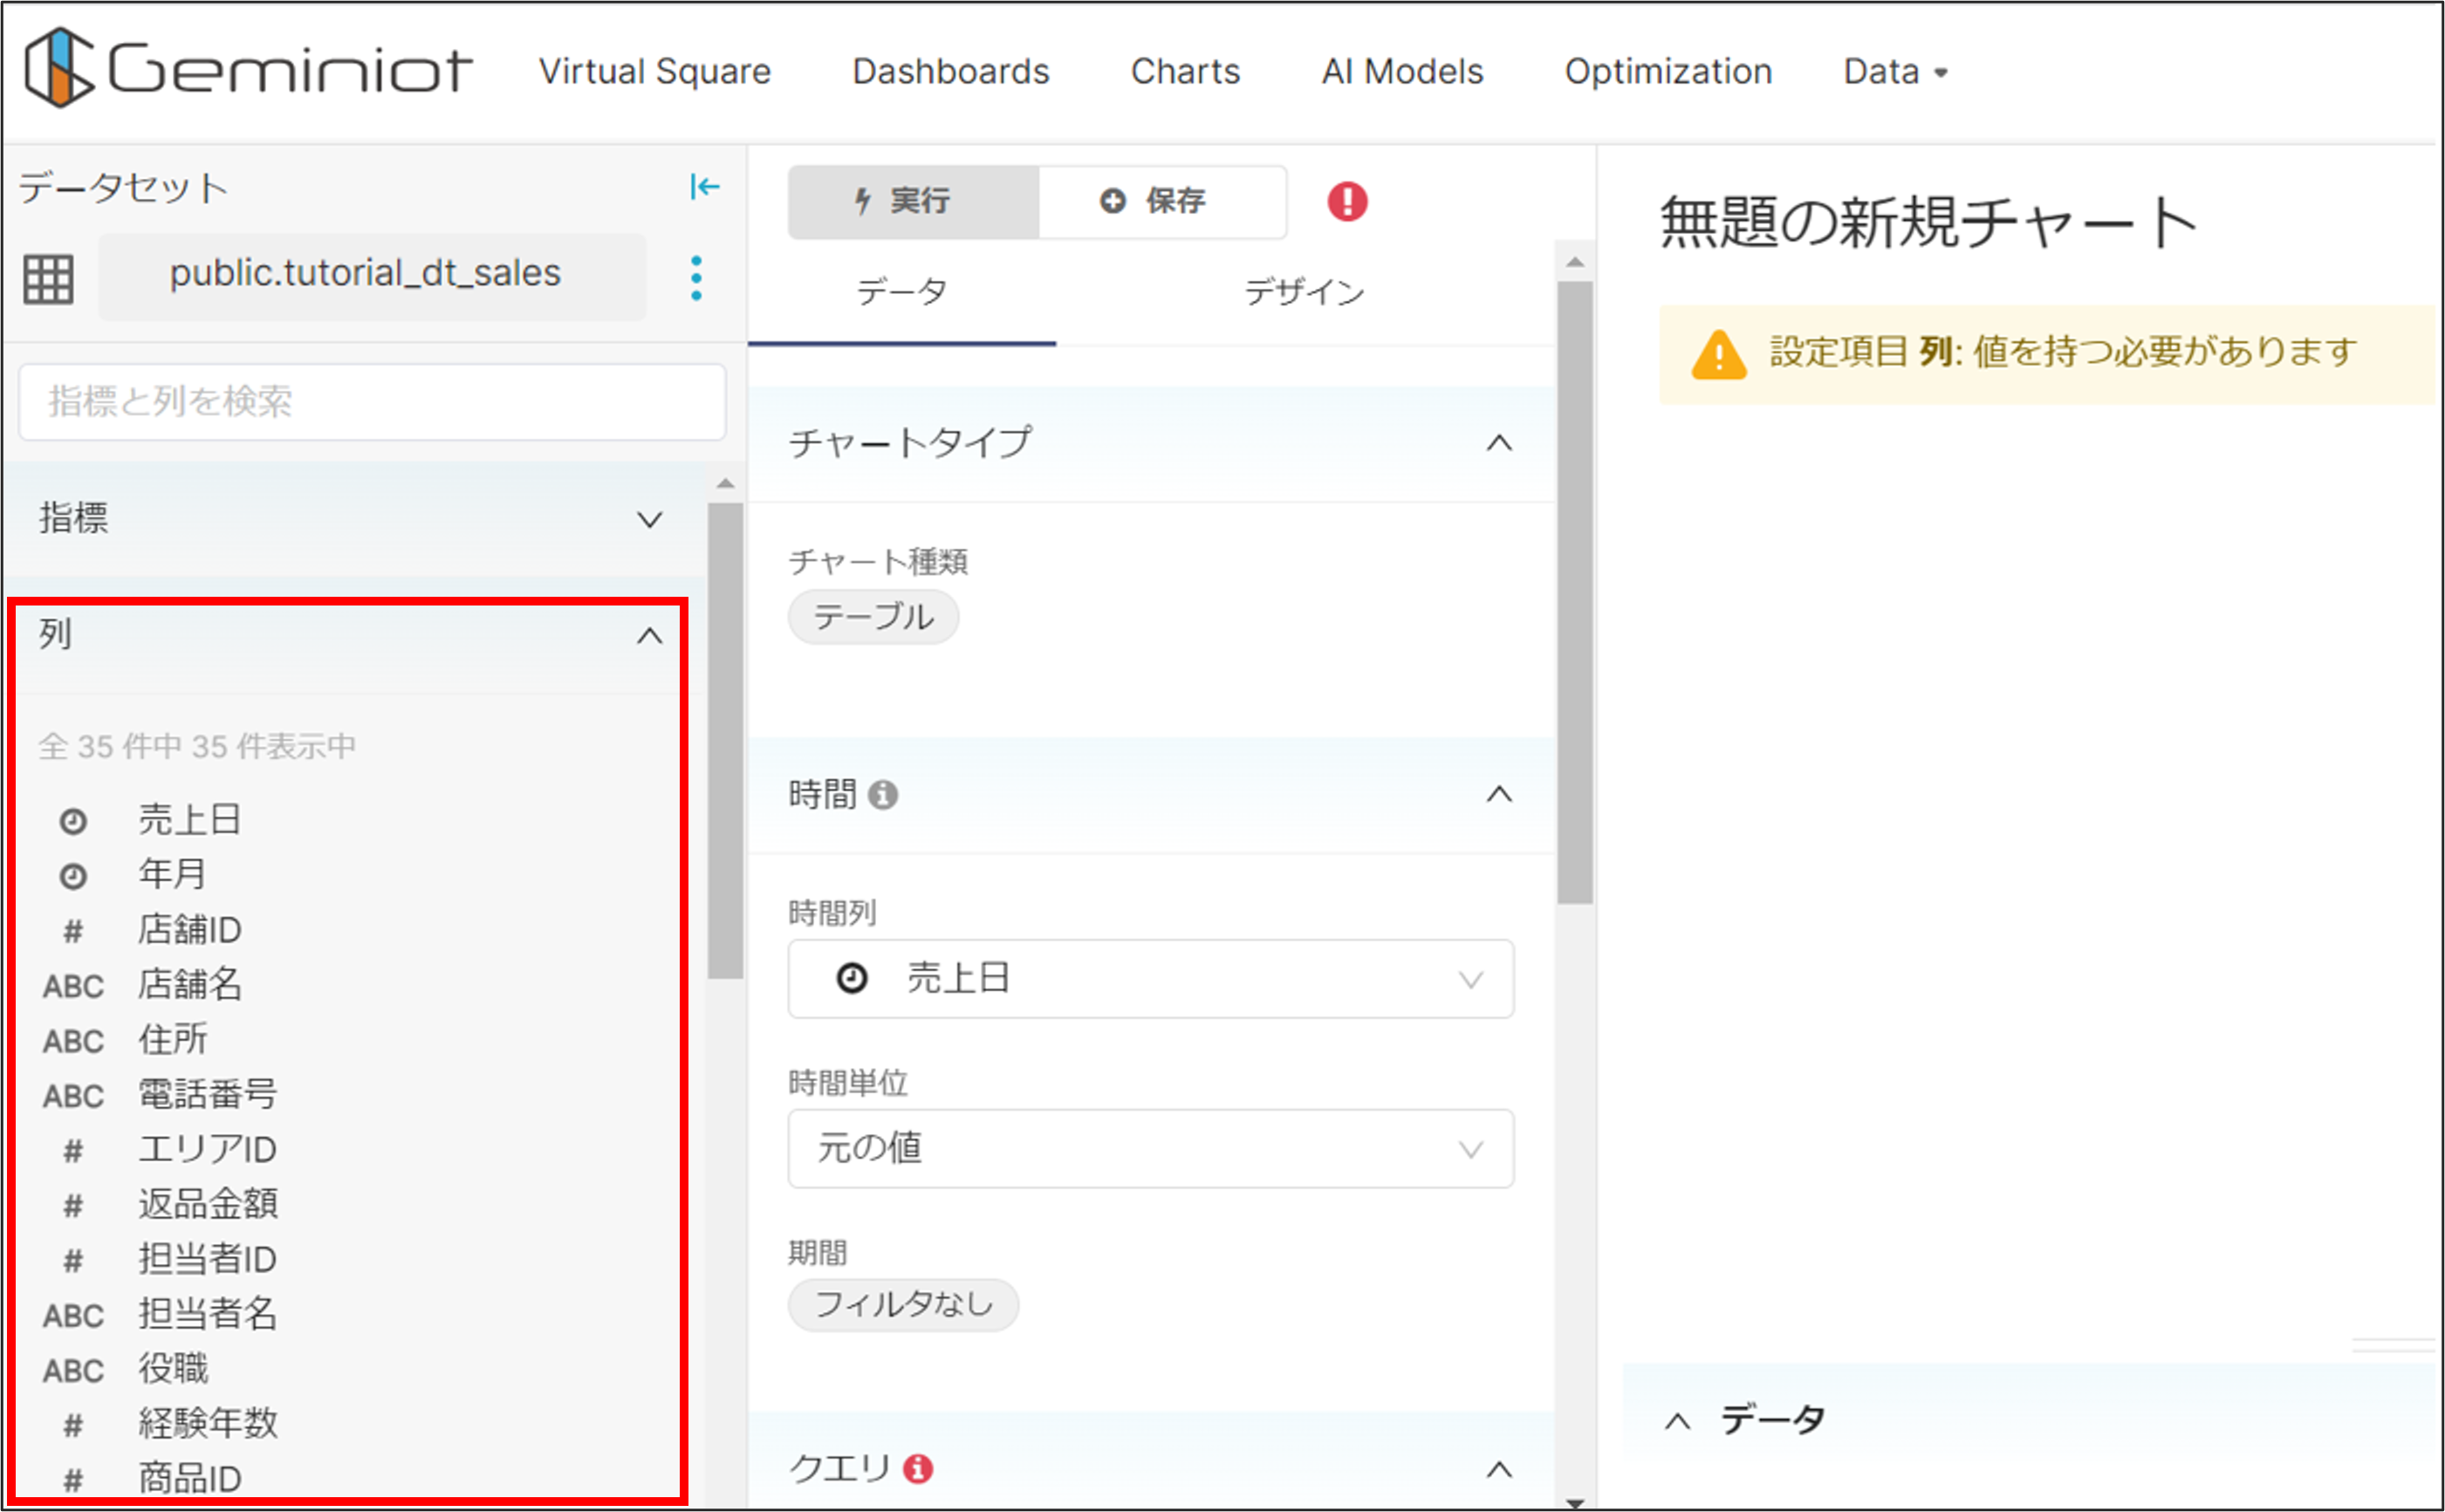The width and height of the screenshot is (2445, 1512).
Task: Click the clock icon beside 年月 column
Action: coord(72,876)
